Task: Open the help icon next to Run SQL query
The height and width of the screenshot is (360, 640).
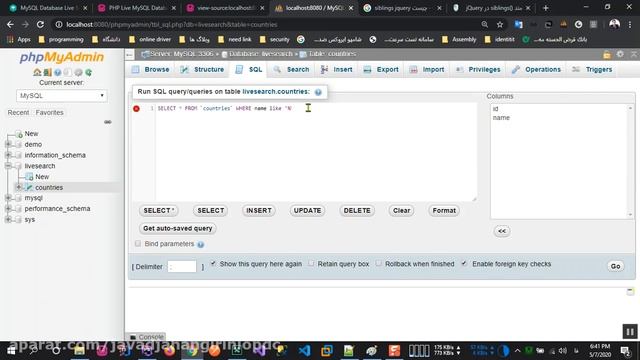Action: 318,92
